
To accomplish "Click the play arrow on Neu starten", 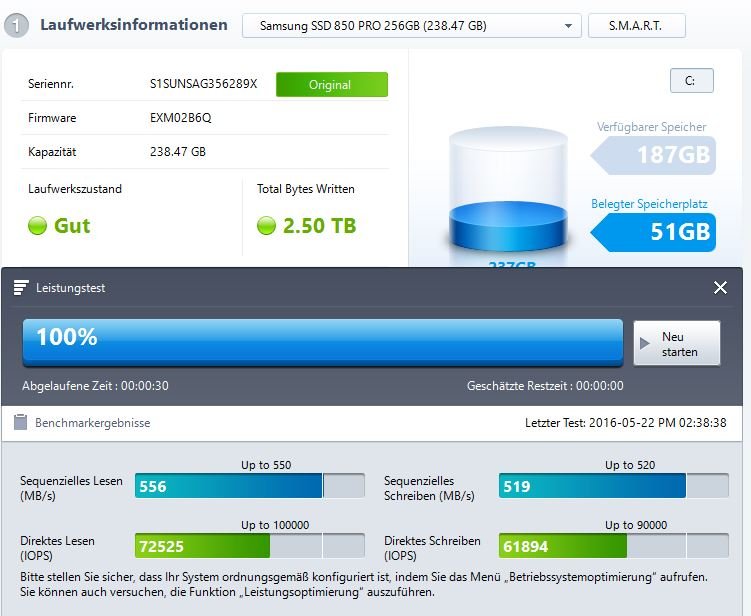I will pyautogui.click(x=645, y=343).
